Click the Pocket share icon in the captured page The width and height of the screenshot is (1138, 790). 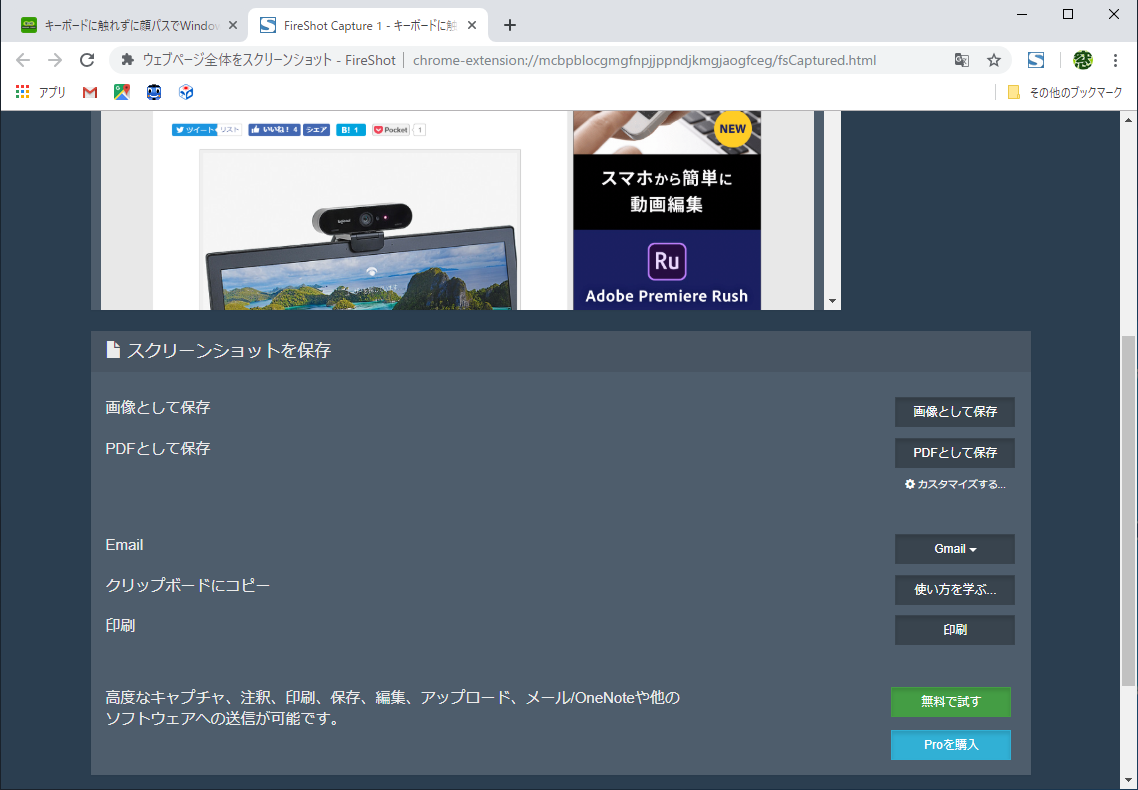[x=392, y=129]
